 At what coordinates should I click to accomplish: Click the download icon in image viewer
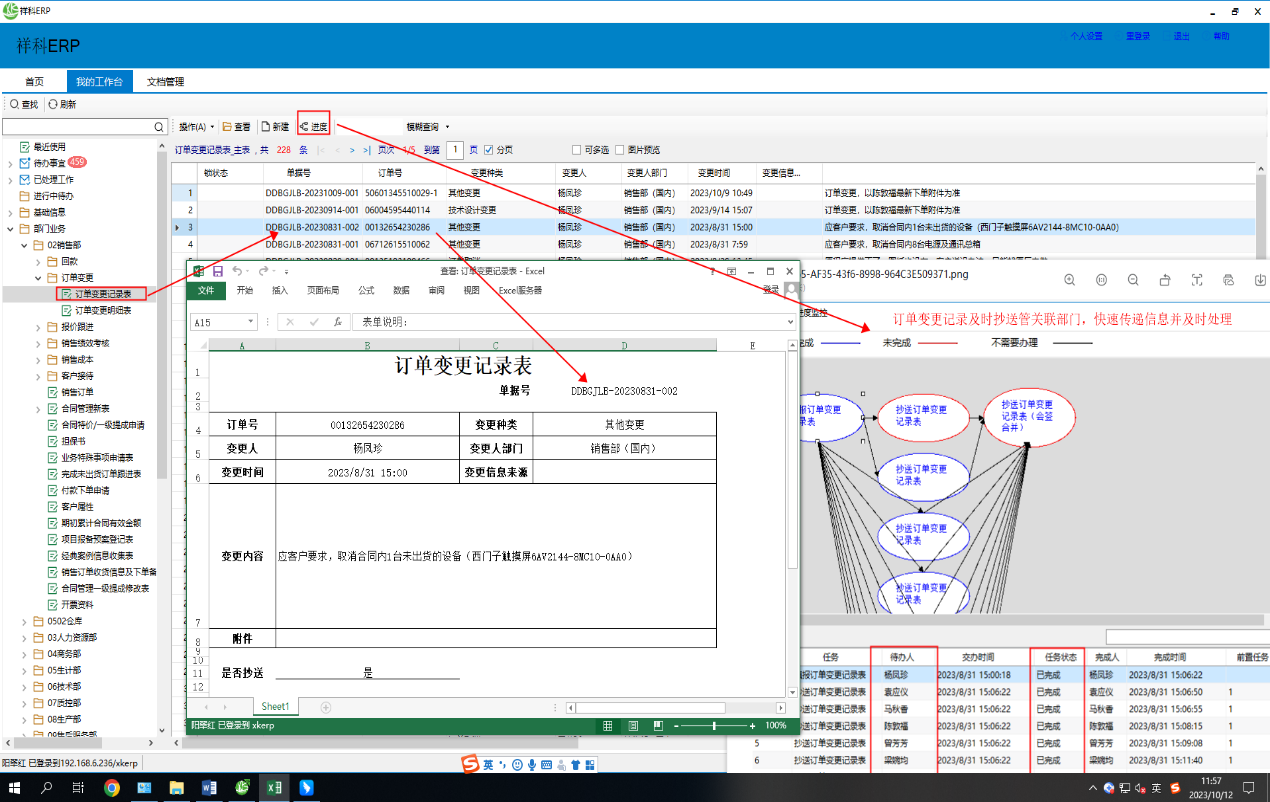[1260, 280]
